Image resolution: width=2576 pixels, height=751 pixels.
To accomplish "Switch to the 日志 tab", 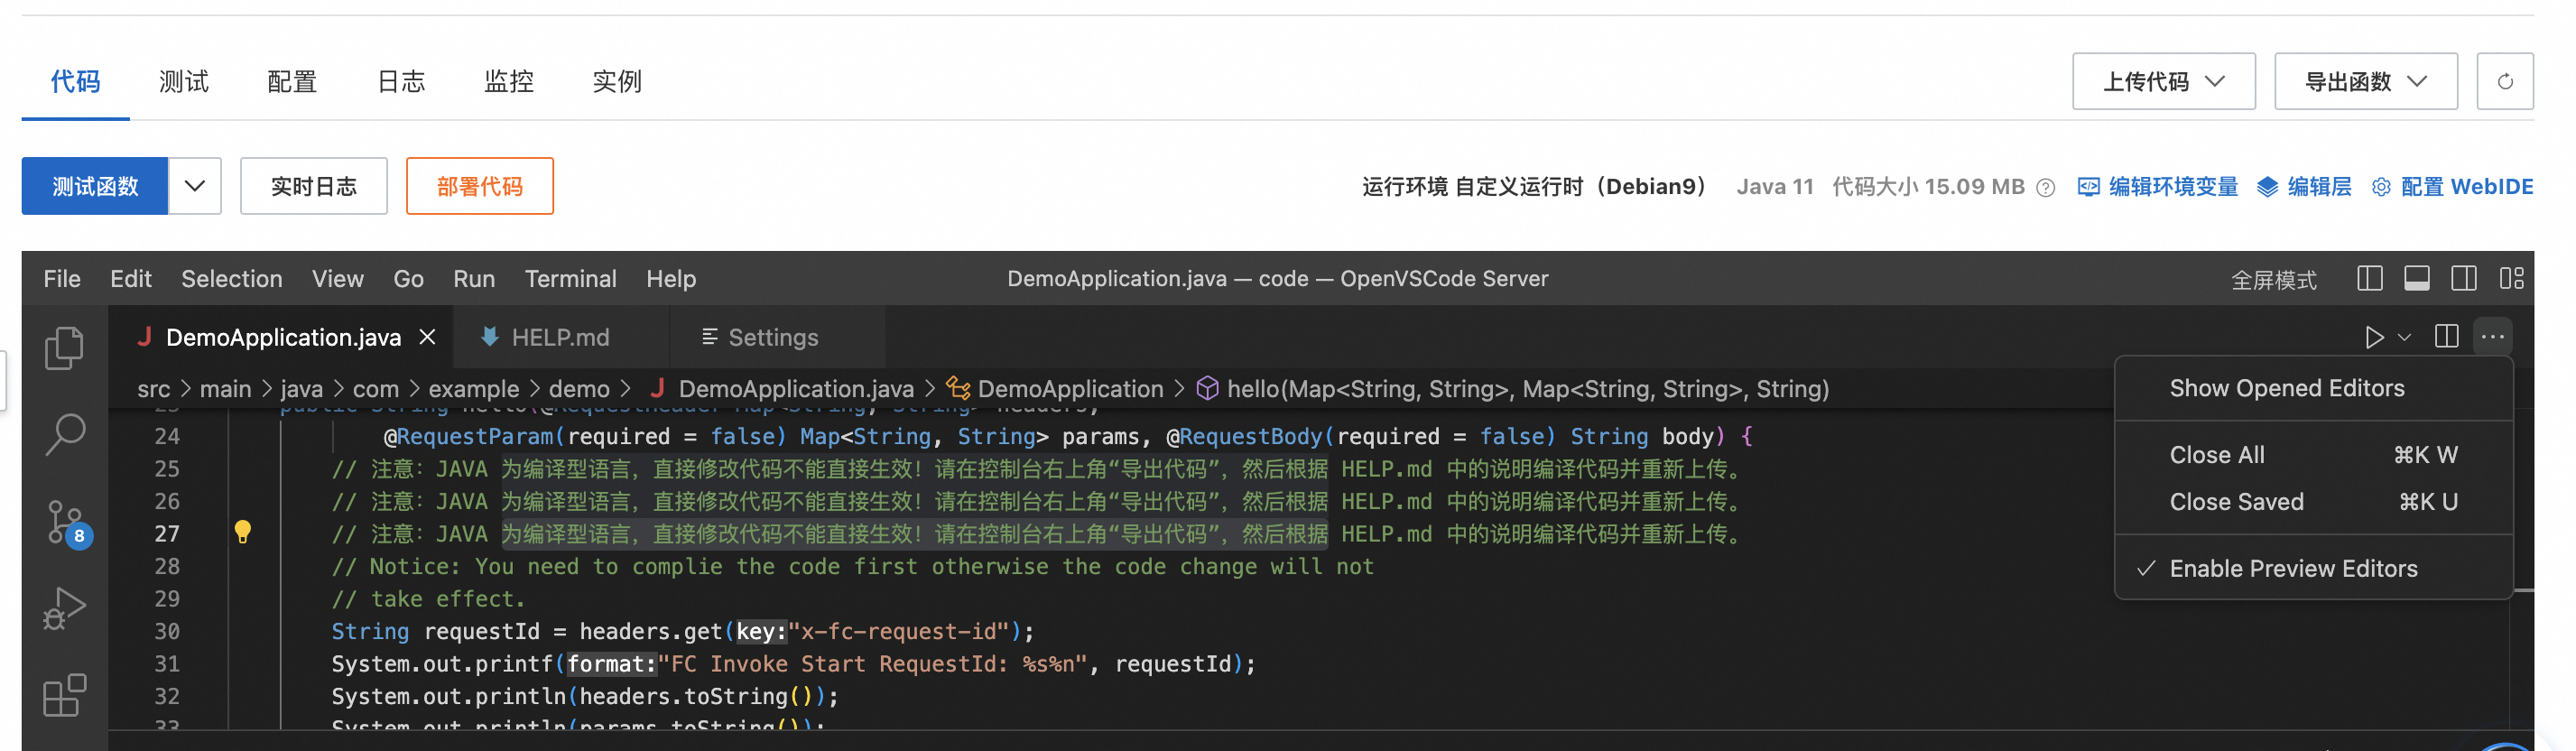I will pos(401,81).
